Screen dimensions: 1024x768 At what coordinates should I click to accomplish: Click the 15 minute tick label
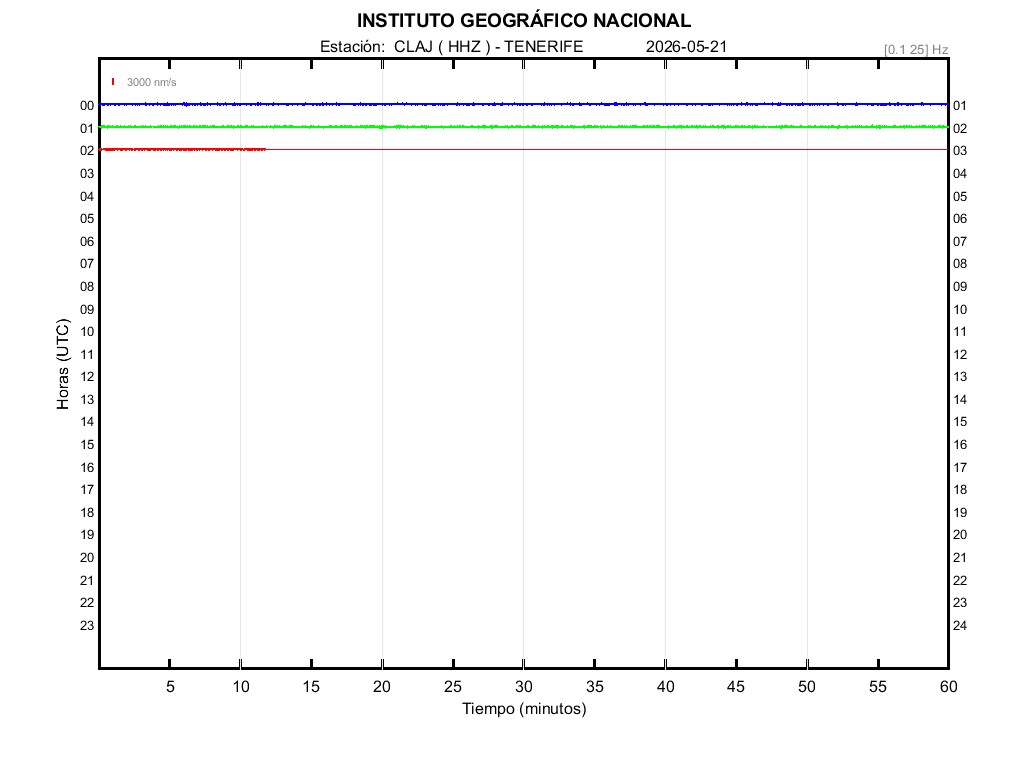[x=312, y=686]
